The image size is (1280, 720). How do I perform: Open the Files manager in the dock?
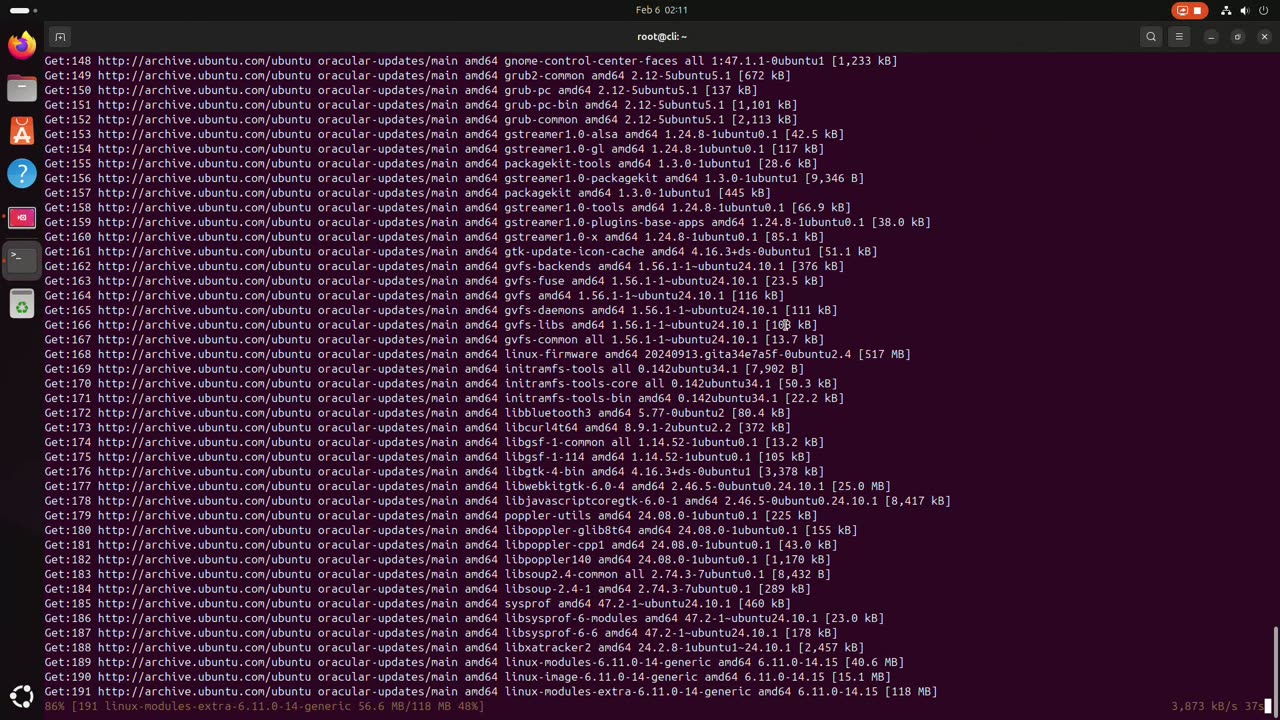[21, 88]
